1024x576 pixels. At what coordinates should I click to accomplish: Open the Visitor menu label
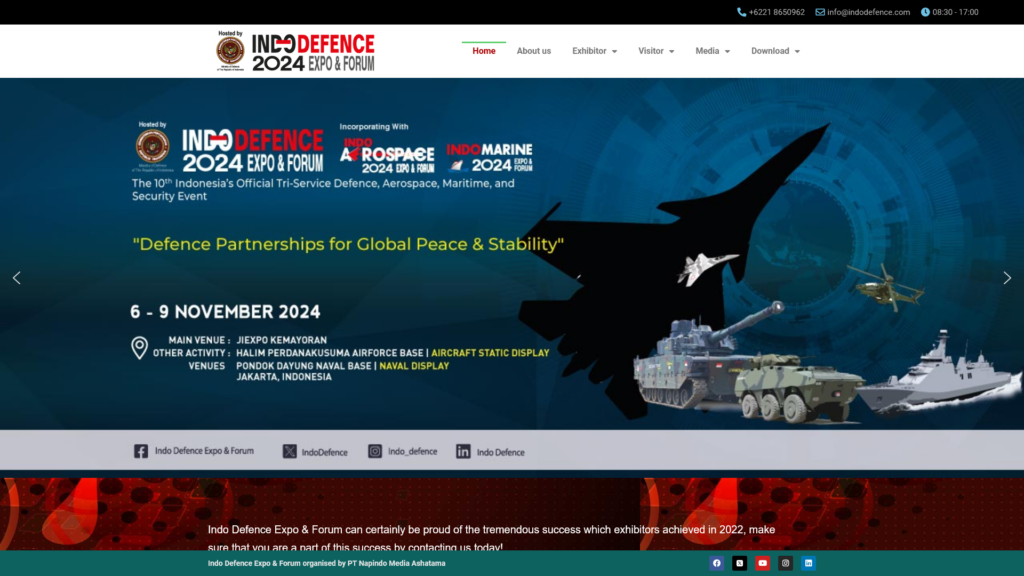click(x=650, y=51)
